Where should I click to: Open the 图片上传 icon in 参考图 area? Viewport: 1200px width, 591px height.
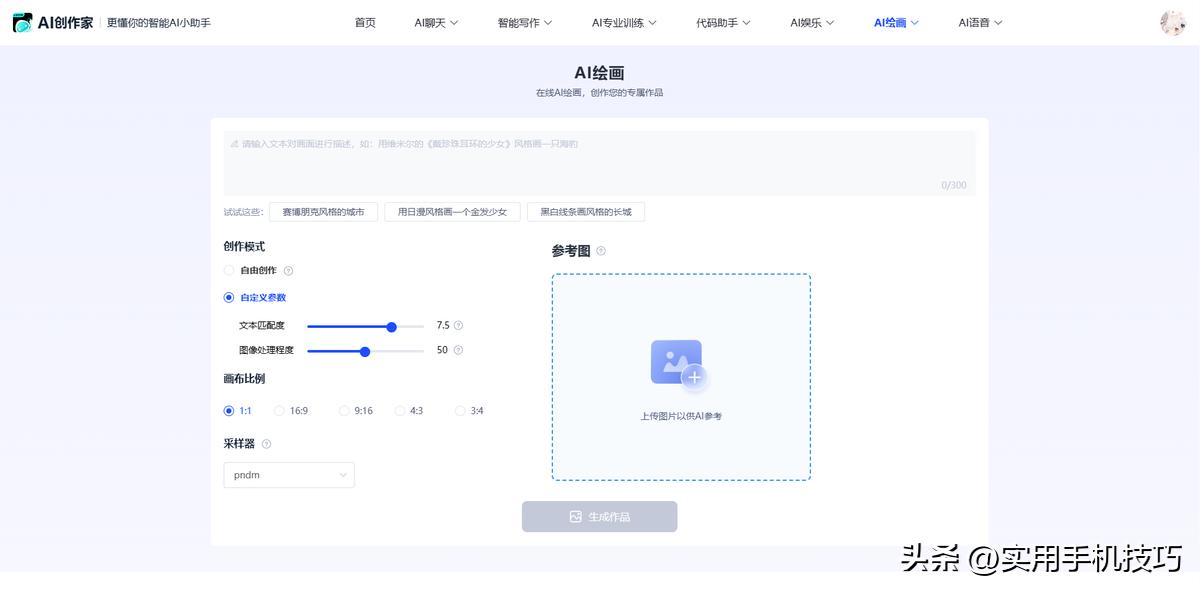[x=676, y=358]
